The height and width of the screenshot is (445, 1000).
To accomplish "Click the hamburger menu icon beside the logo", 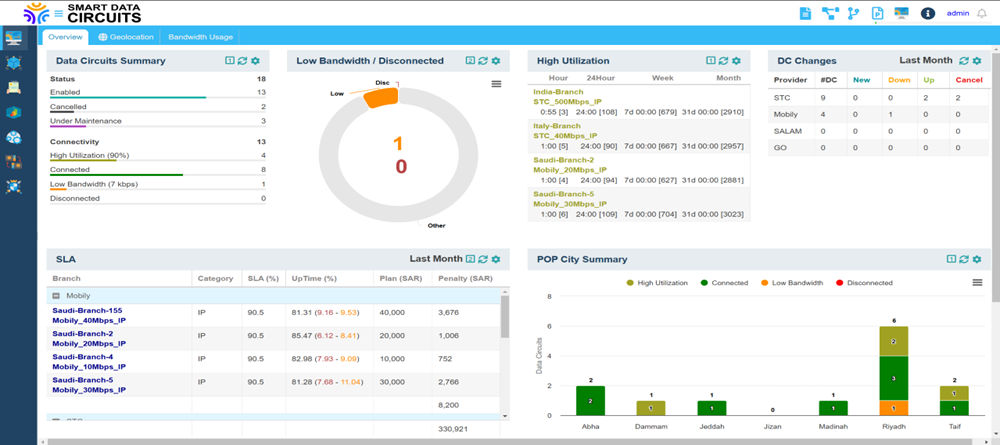I will click(x=59, y=13).
